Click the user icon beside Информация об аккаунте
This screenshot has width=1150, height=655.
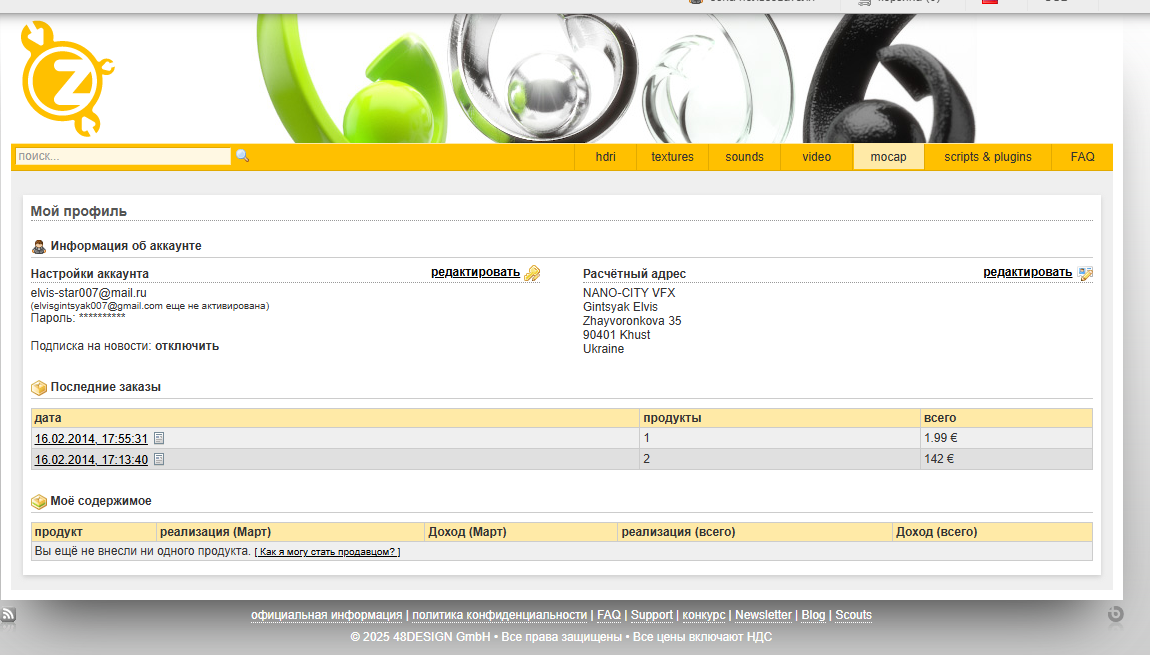[x=39, y=246]
